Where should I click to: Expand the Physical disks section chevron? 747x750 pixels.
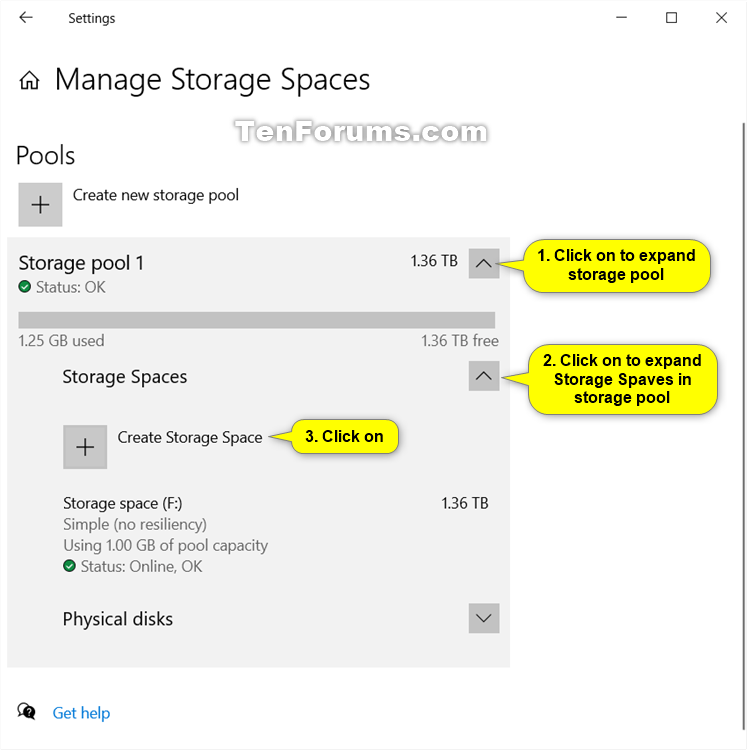pos(484,618)
